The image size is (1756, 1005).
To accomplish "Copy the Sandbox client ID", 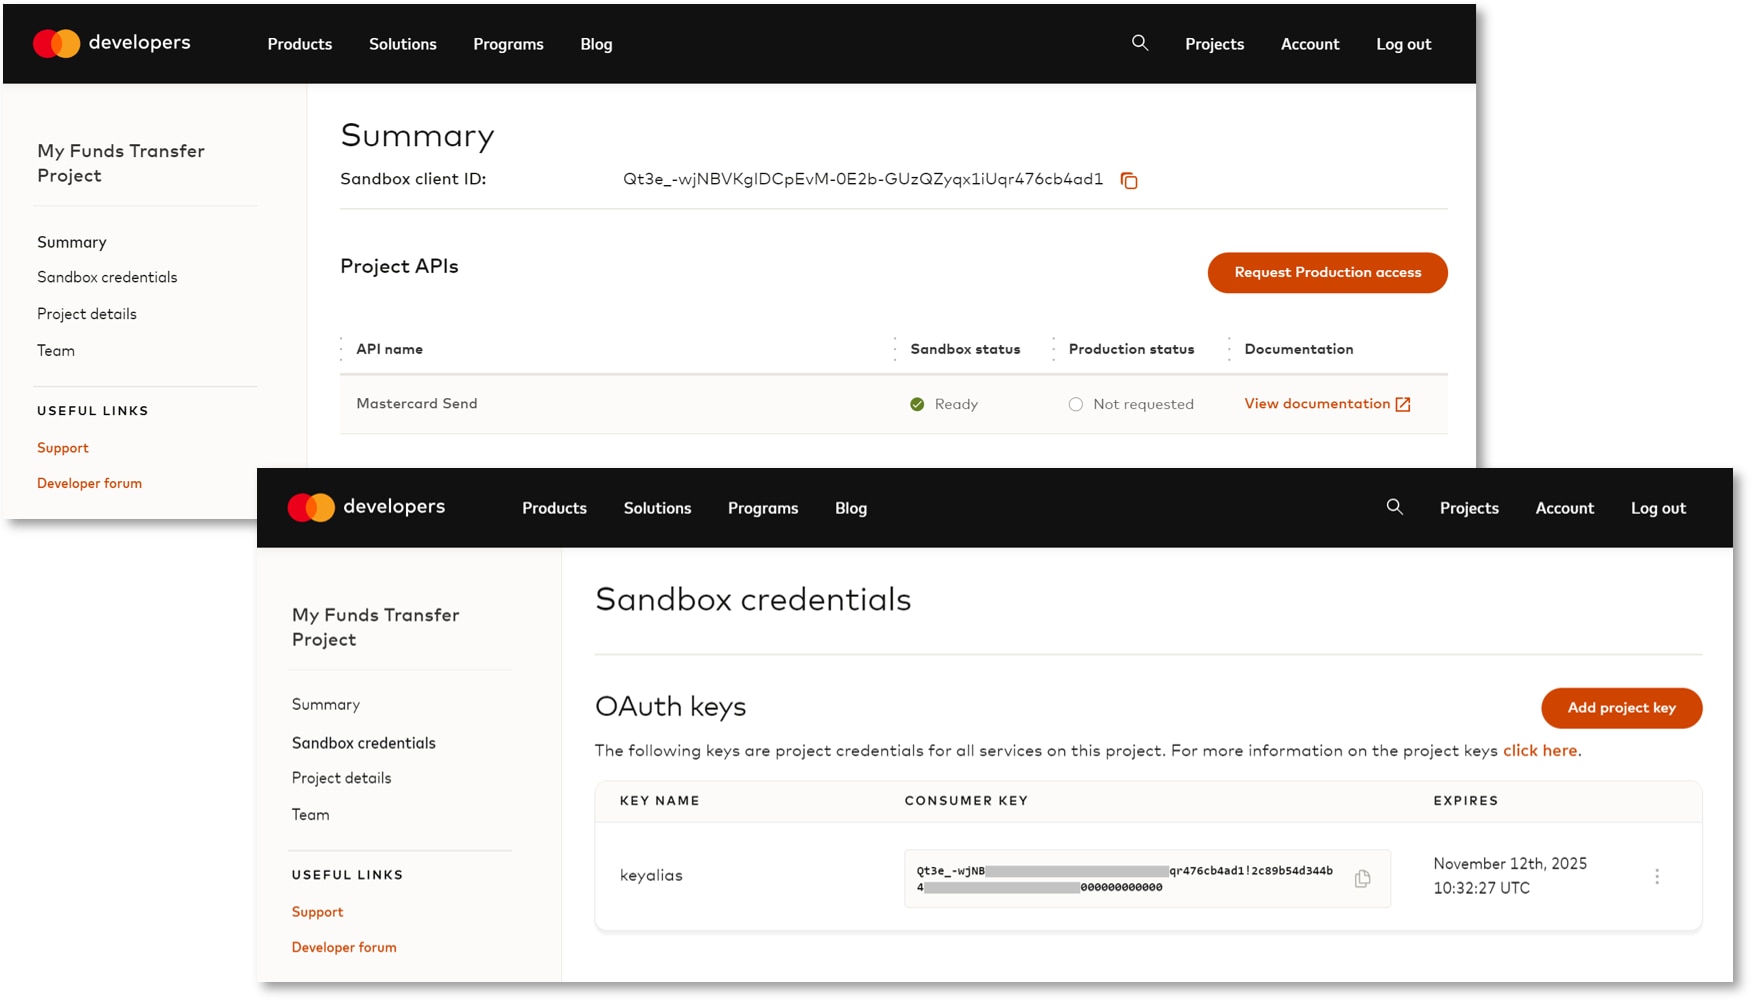I will [x=1128, y=180].
